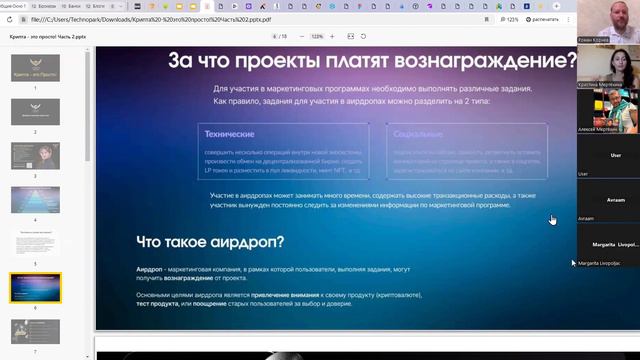Open the browser three-dot menu
Viewport: 640px width, 360px height.
point(568,20)
